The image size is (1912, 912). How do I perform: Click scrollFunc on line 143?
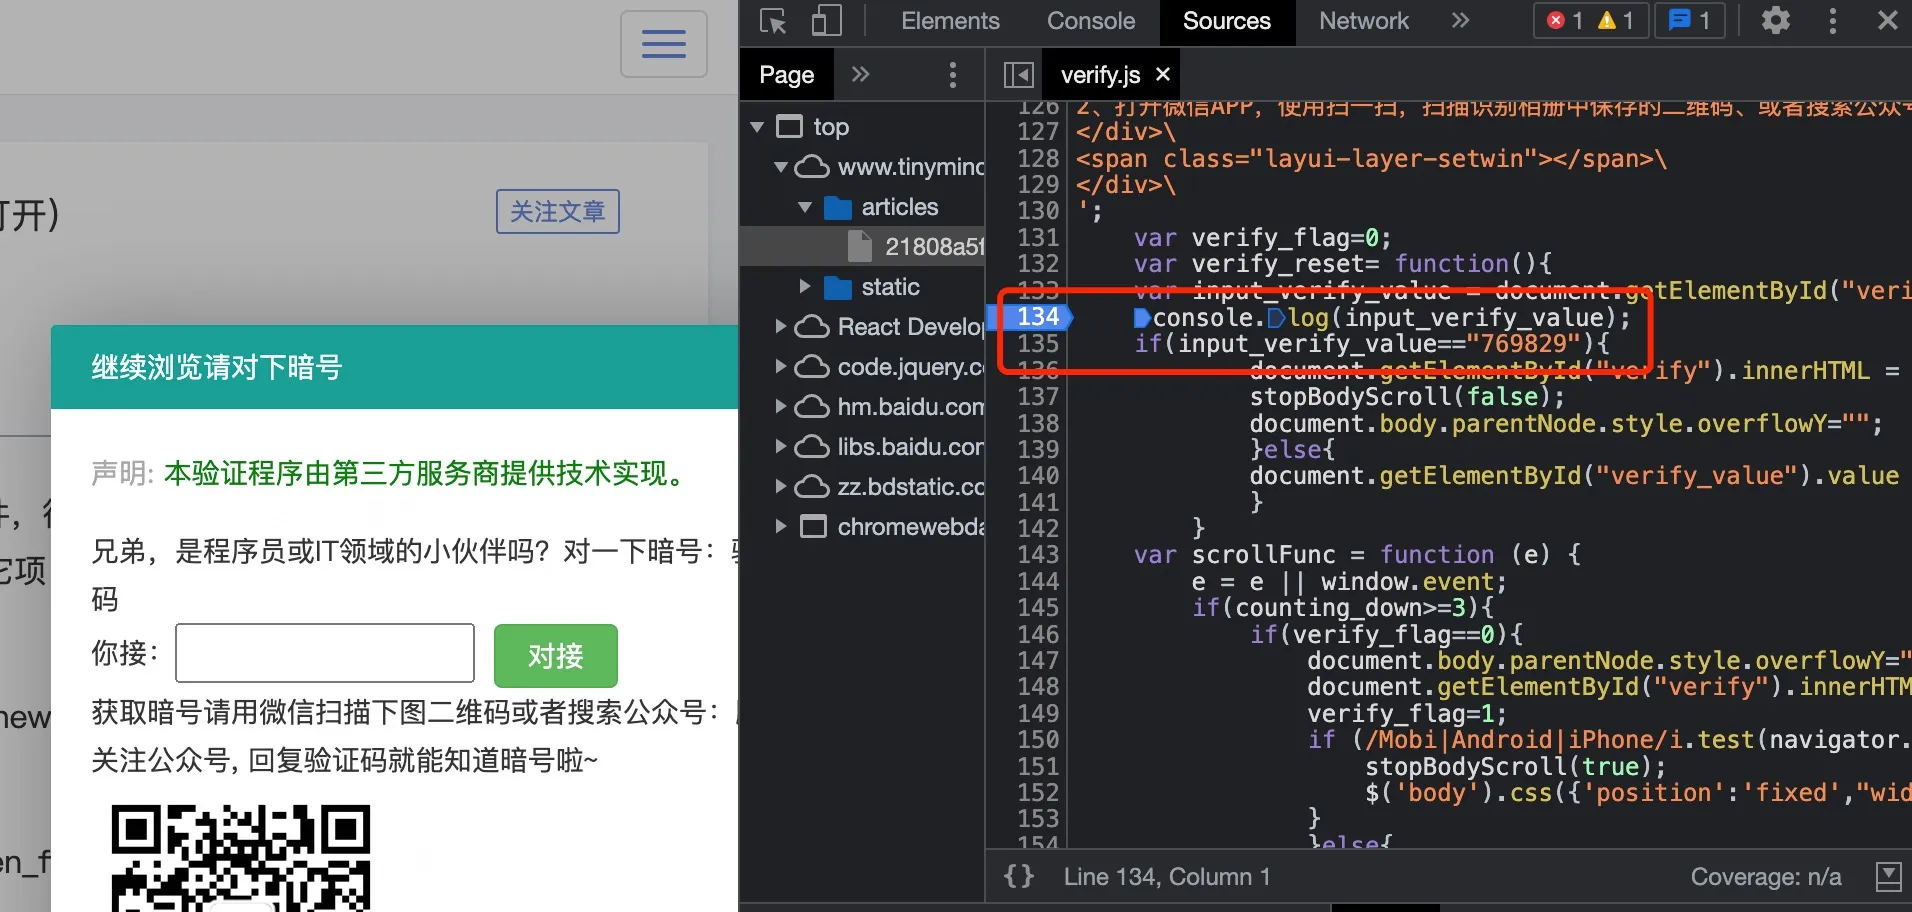click(1263, 554)
